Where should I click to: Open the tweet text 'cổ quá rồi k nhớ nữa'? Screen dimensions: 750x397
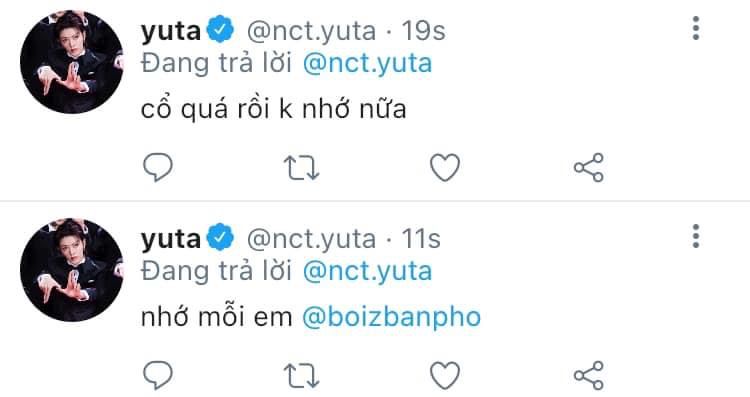[x=274, y=109]
